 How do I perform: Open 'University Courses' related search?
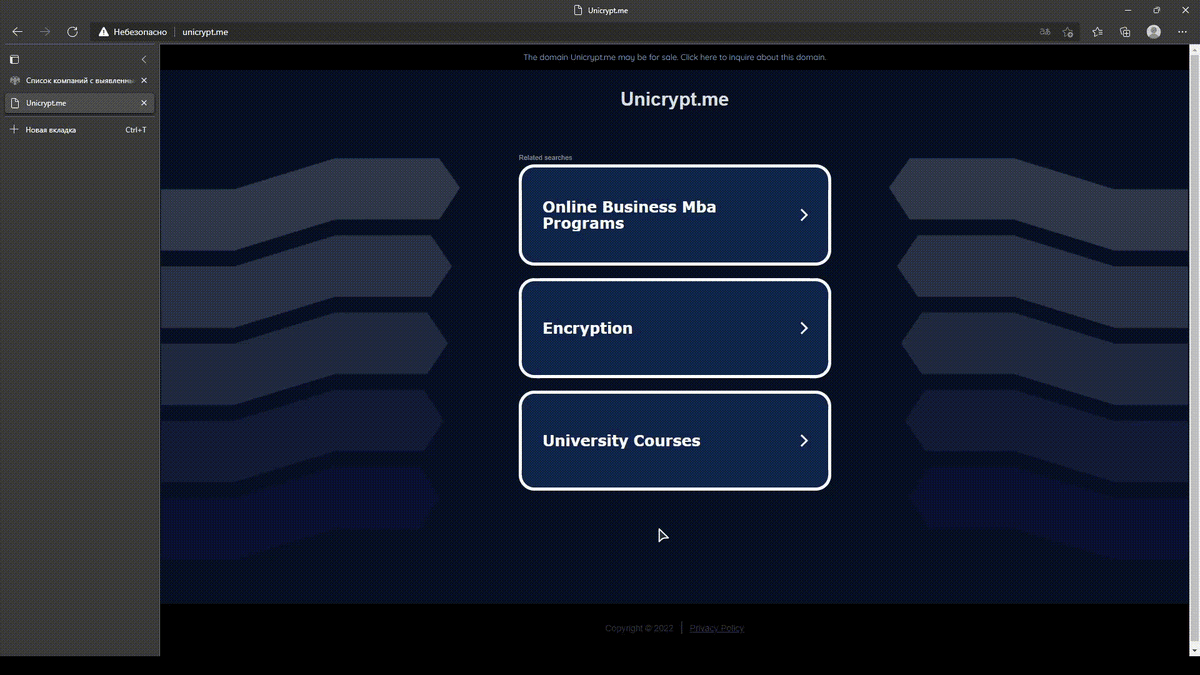coord(675,441)
